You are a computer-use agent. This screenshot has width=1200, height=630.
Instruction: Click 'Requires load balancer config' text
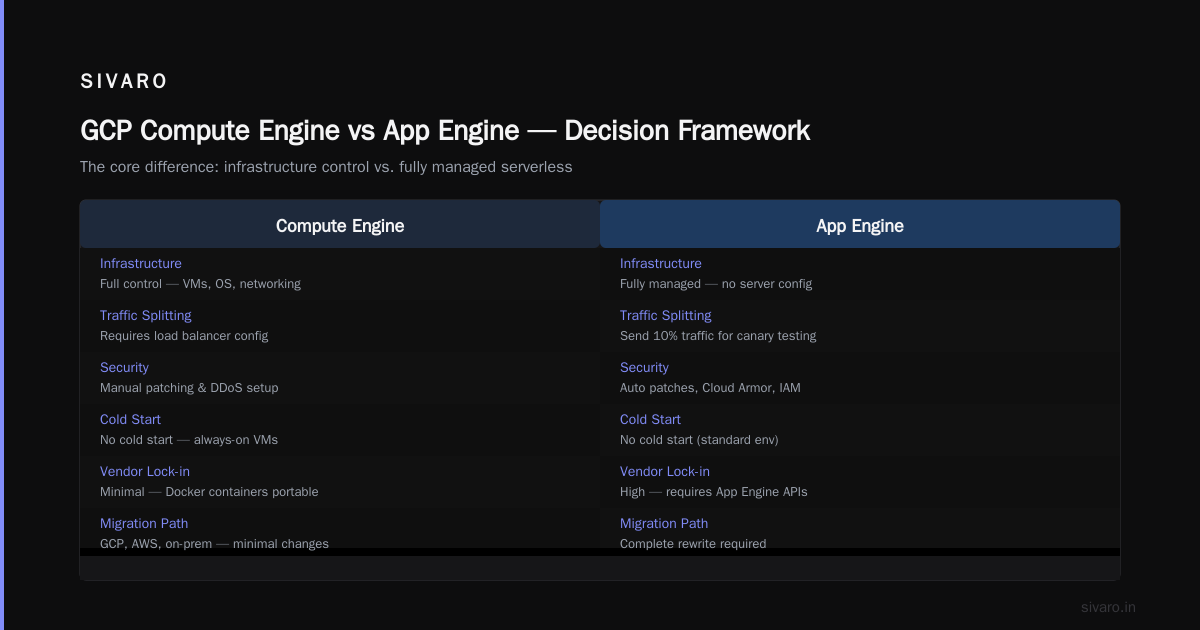click(x=184, y=336)
